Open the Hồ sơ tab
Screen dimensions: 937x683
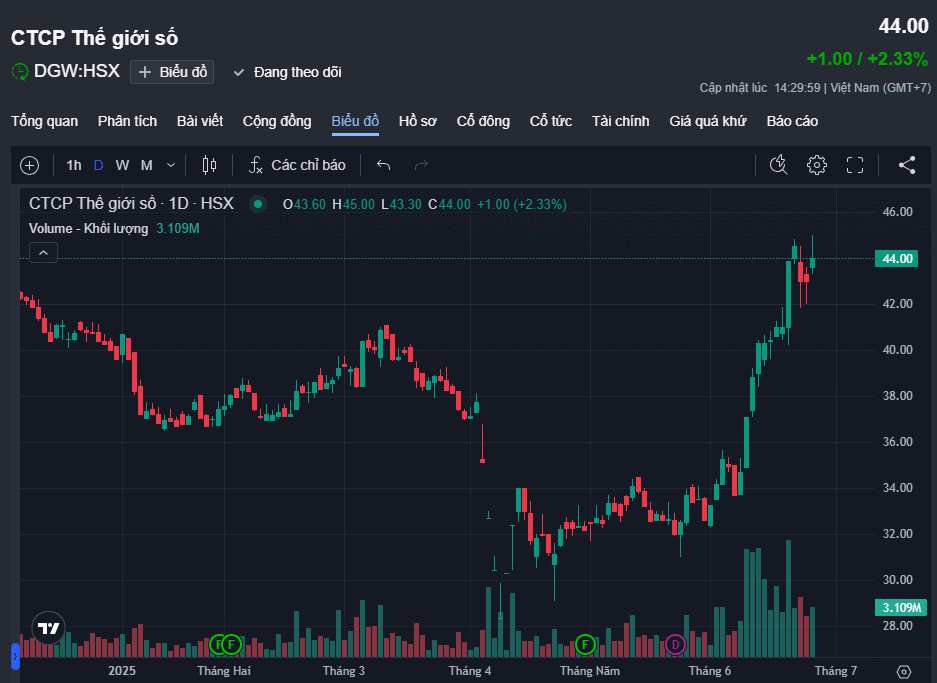coord(418,121)
